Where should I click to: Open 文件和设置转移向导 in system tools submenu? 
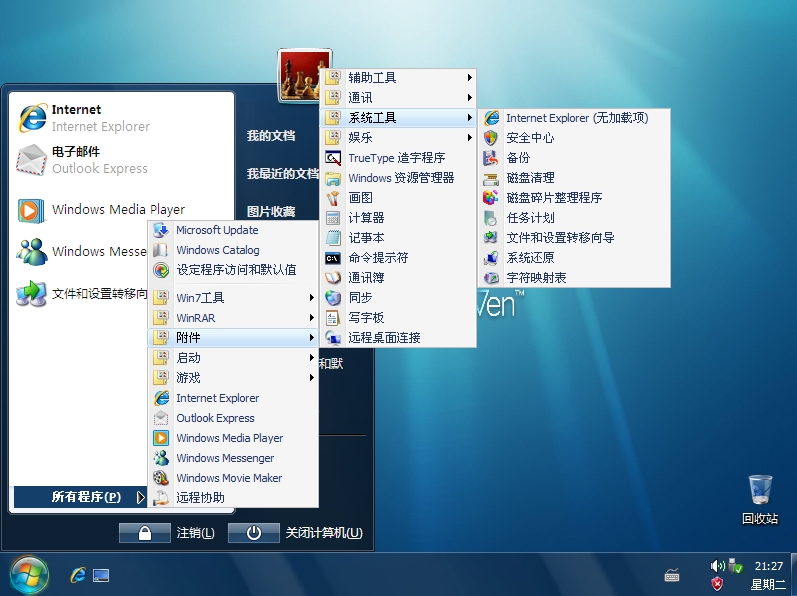(574, 238)
